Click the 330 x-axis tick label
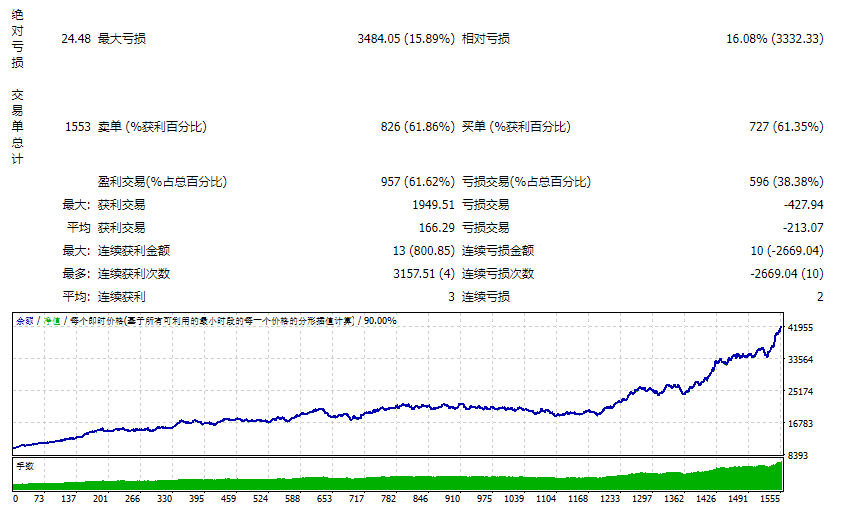 (164, 498)
